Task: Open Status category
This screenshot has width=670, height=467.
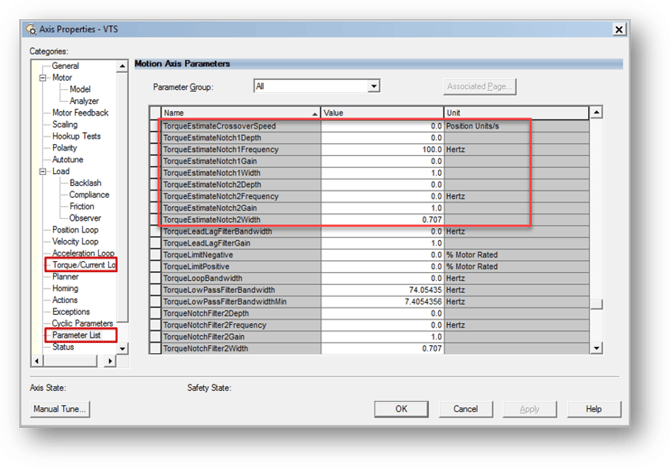Action: (63, 347)
